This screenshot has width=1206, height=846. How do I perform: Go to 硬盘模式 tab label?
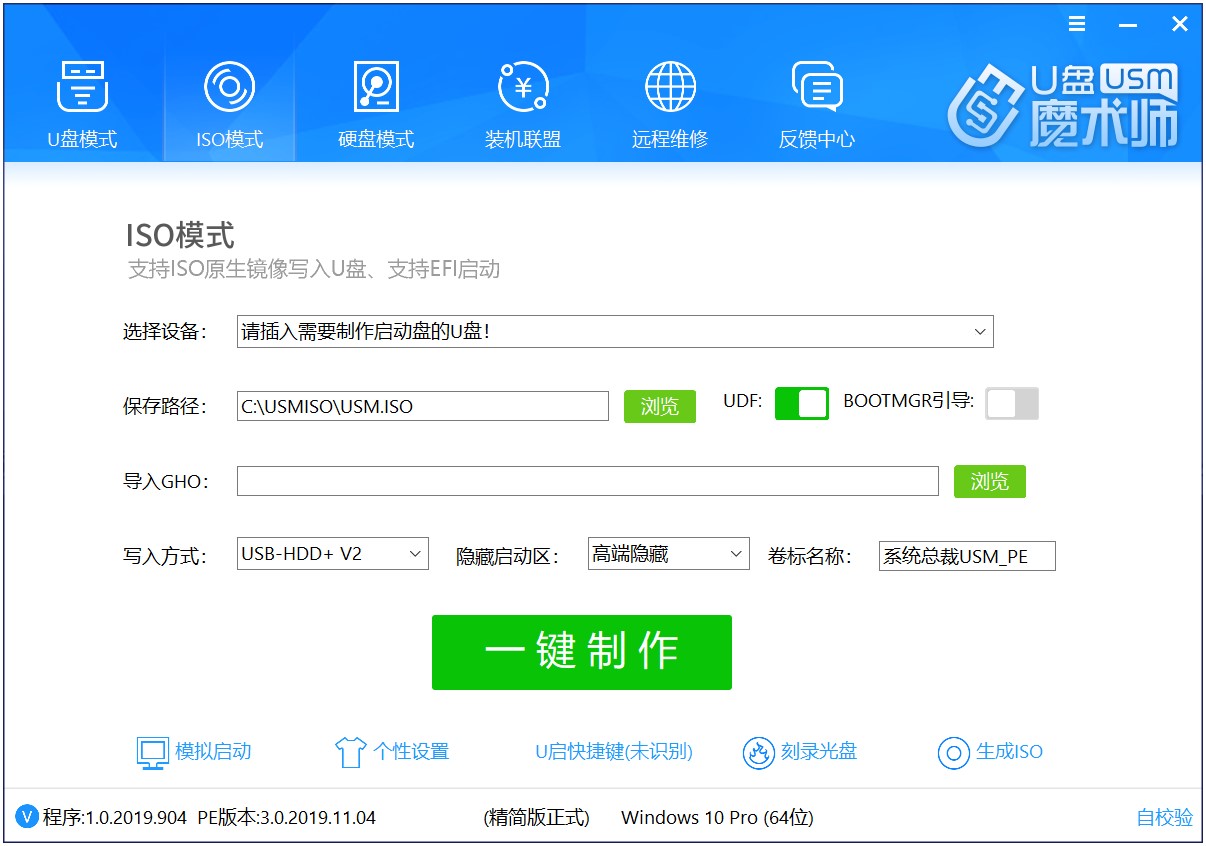[x=376, y=139]
